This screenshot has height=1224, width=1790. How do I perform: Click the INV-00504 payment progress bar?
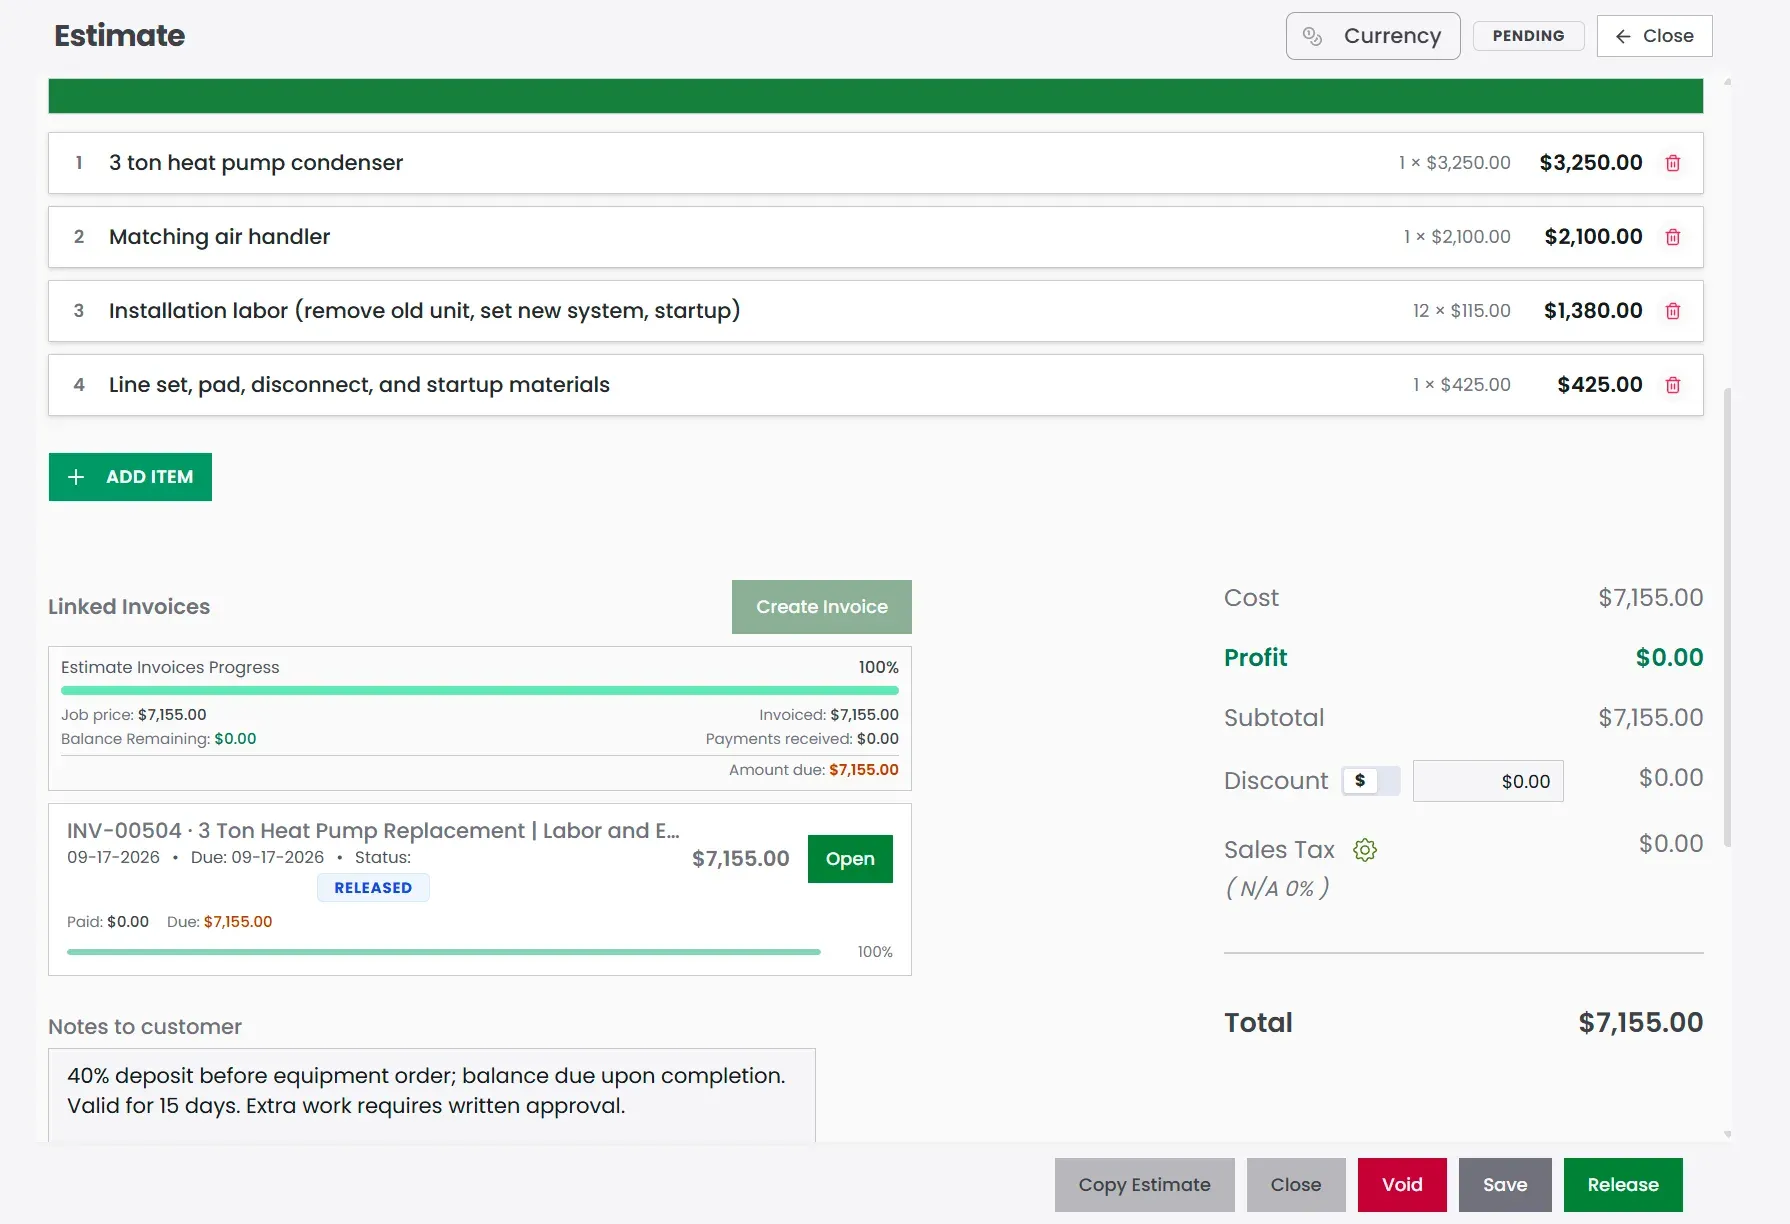coord(444,952)
